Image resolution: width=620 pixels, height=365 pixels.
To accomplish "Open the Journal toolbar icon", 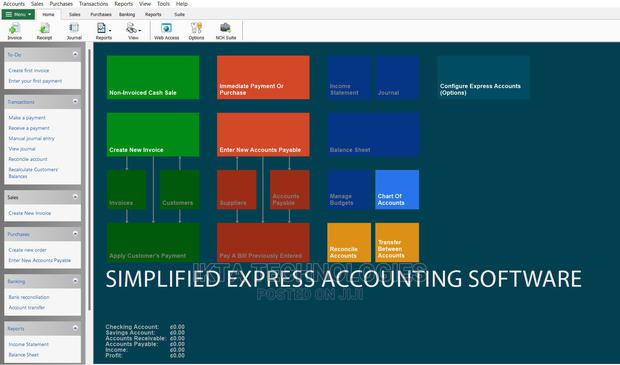I will [x=74, y=31].
